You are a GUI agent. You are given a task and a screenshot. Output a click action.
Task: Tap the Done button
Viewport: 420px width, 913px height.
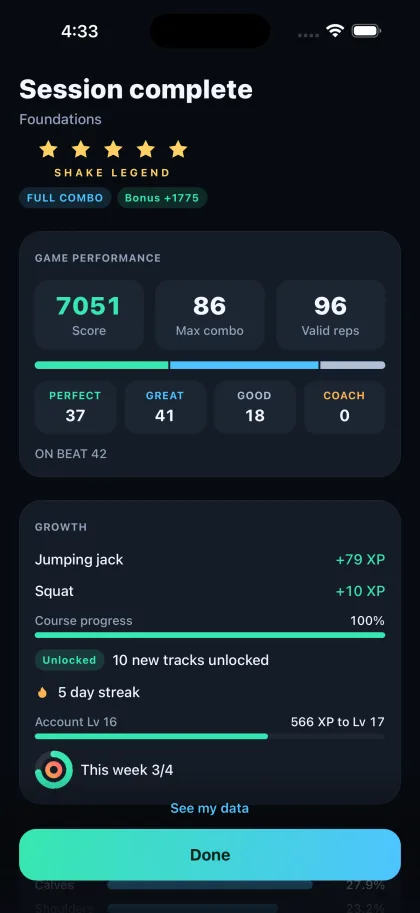coord(210,854)
